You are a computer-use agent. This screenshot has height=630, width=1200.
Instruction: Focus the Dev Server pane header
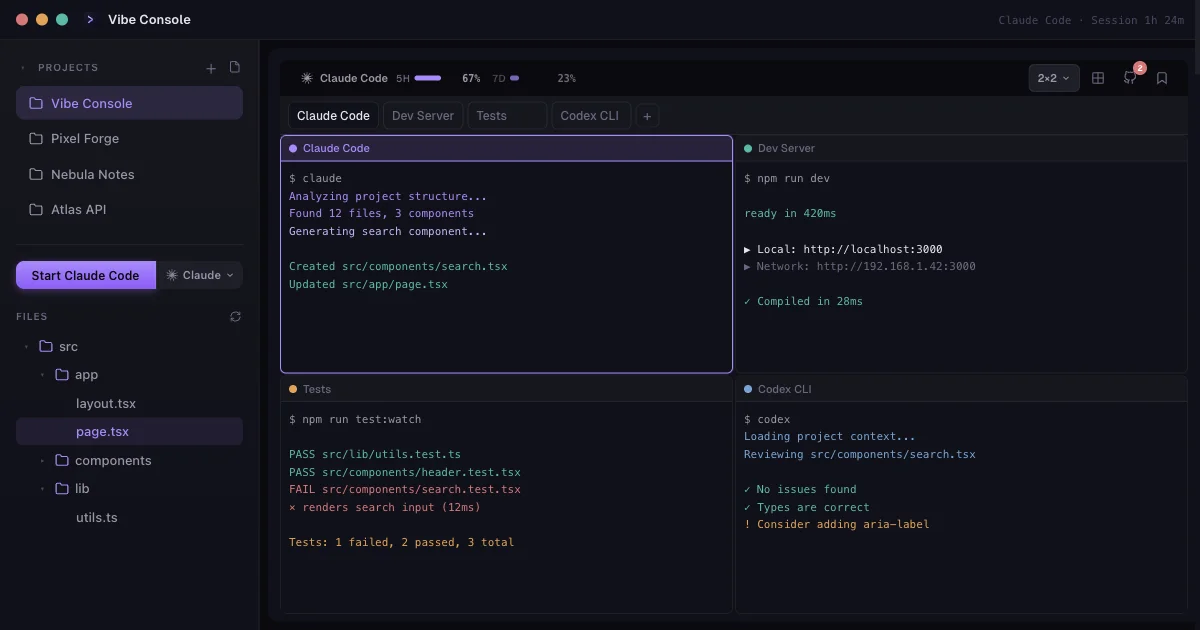(961, 148)
